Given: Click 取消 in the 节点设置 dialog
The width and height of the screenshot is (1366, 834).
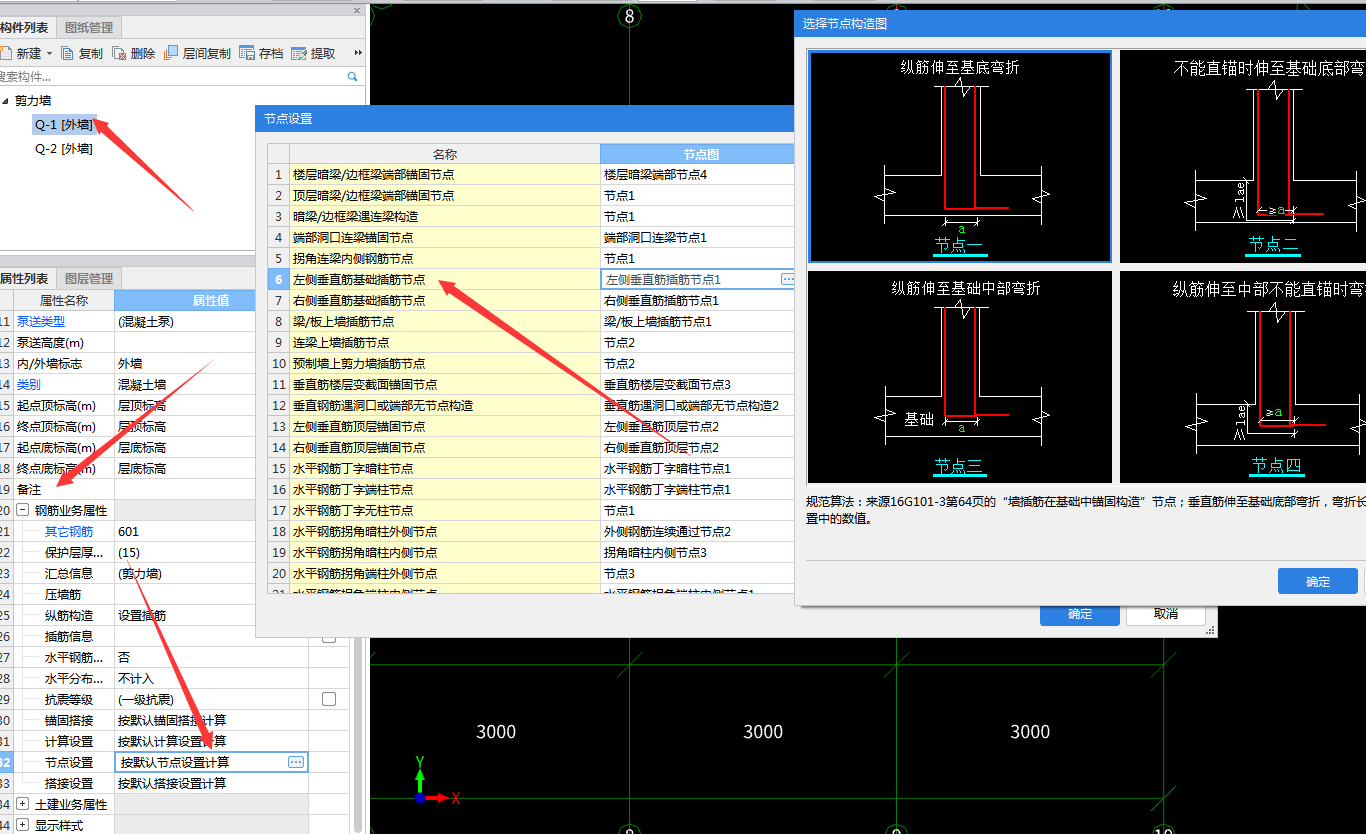Looking at the screenshot, I should point(1165,614).
